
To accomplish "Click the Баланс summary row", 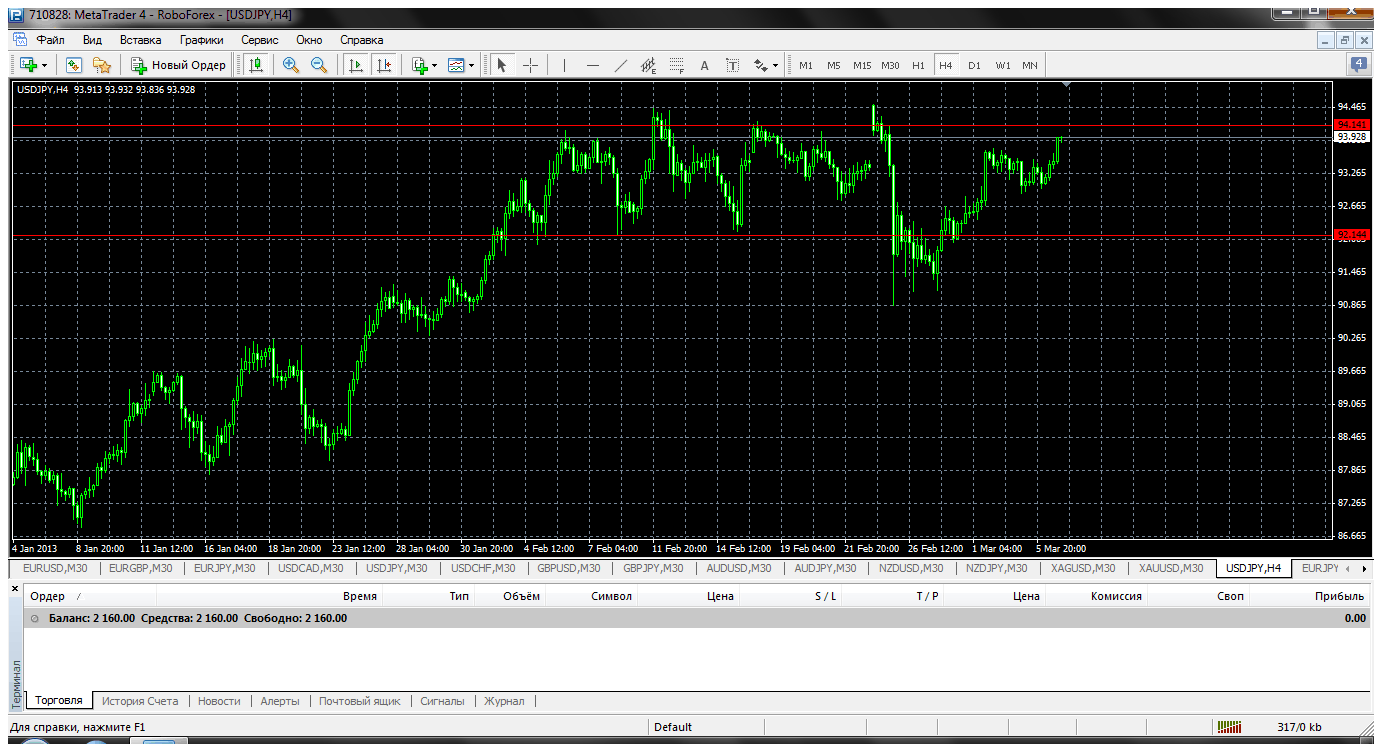I will [695, 618].
